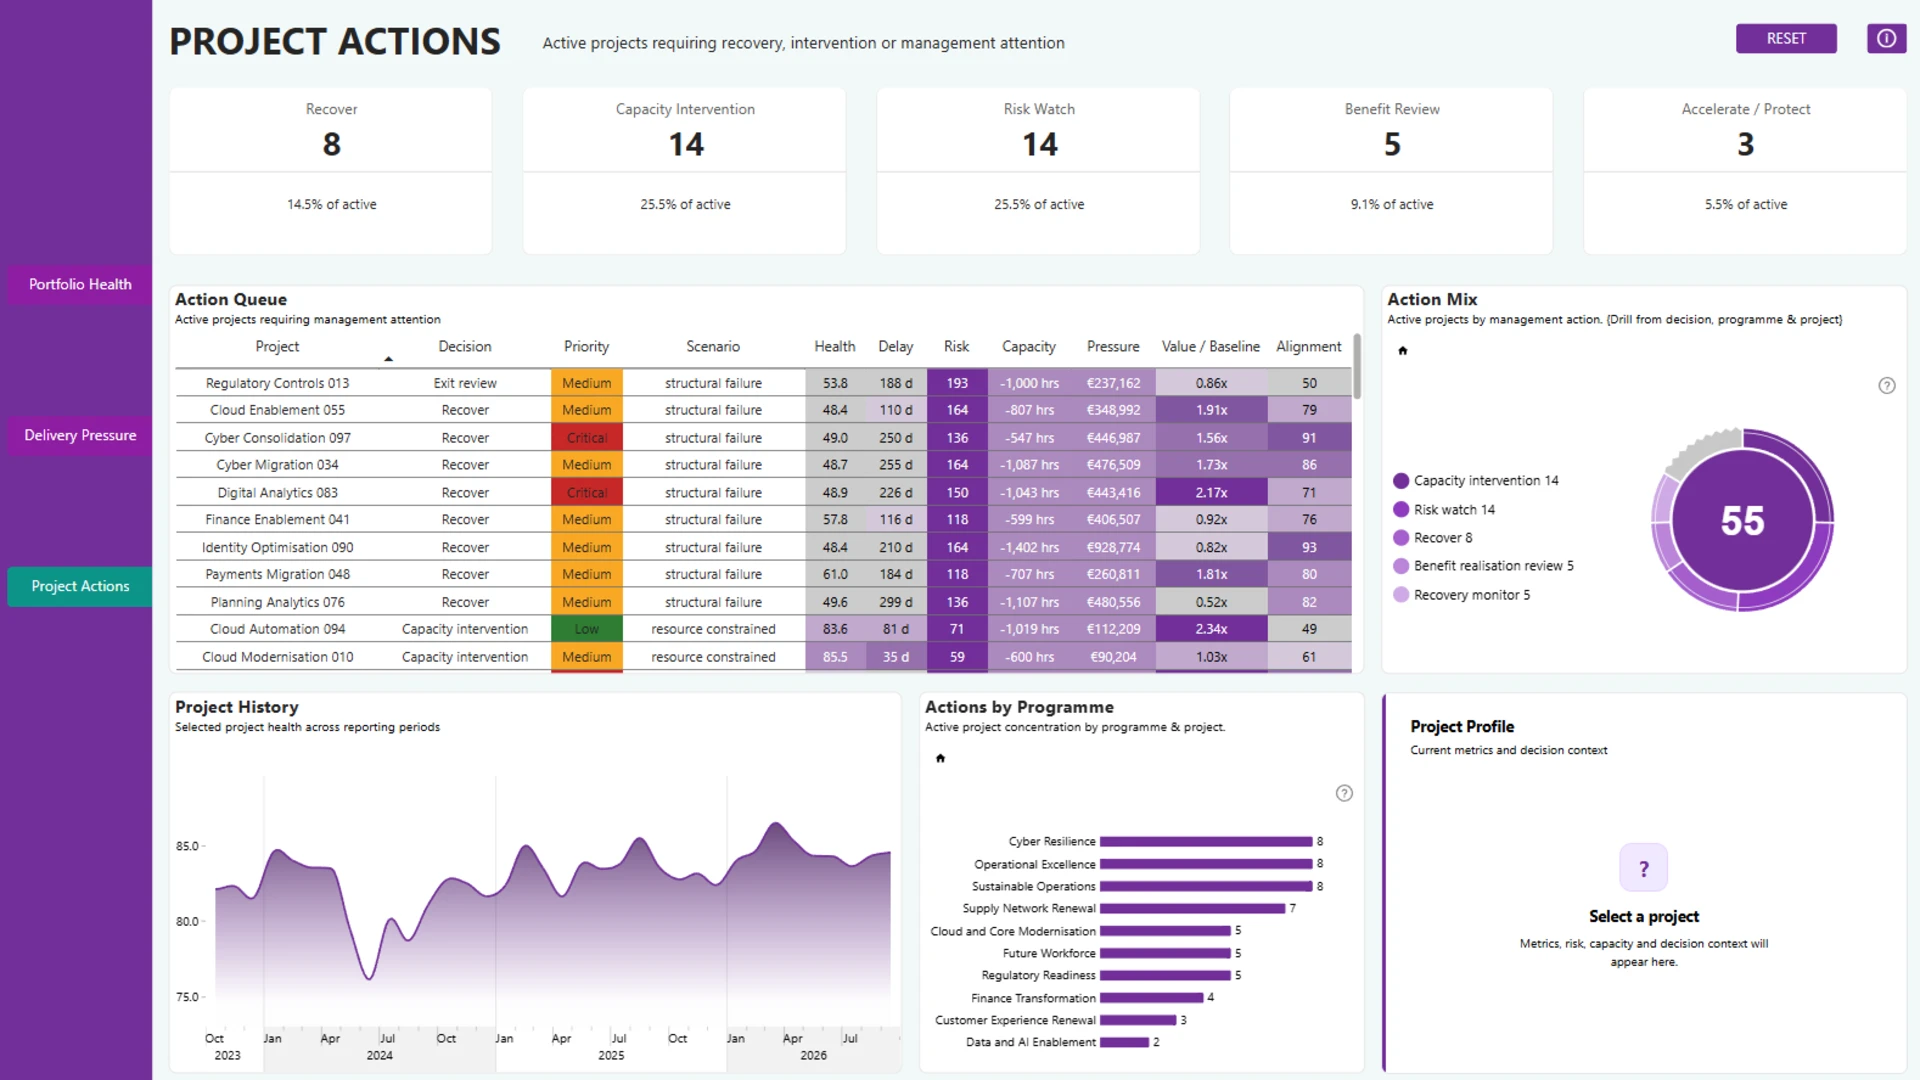This screenshot has height=1080, width=1920.
Task: Sort table by Risk column header
Action: (x=956, y=347)
